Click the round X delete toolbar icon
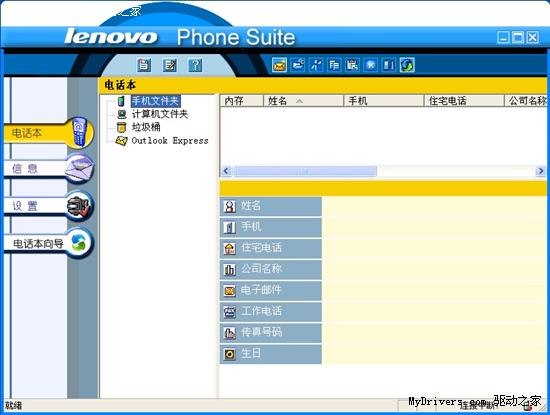 [x=370, y=65]
